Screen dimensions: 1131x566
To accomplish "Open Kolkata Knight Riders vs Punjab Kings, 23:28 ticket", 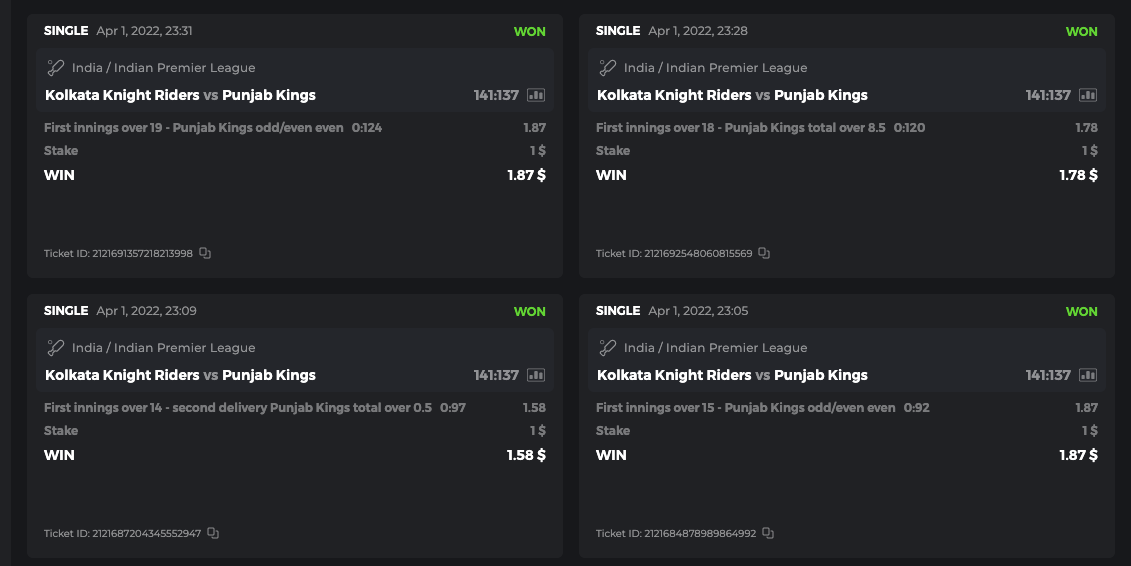I will click(x=732, y=96).
